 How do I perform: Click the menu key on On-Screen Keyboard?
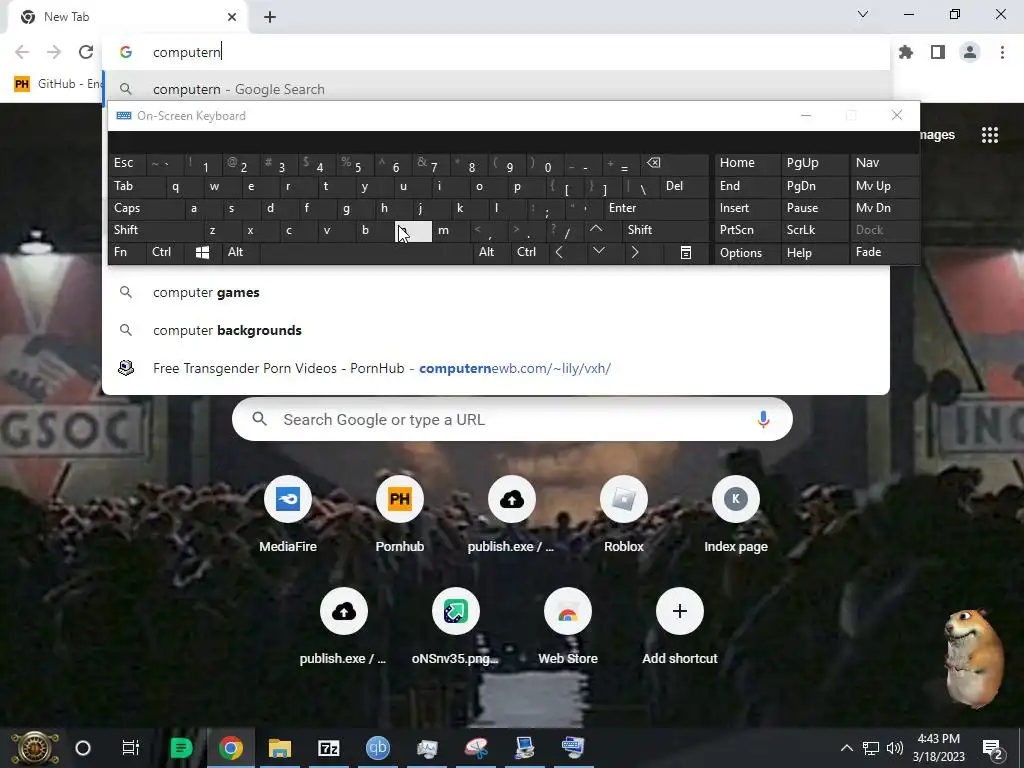[x=686, y=253]
